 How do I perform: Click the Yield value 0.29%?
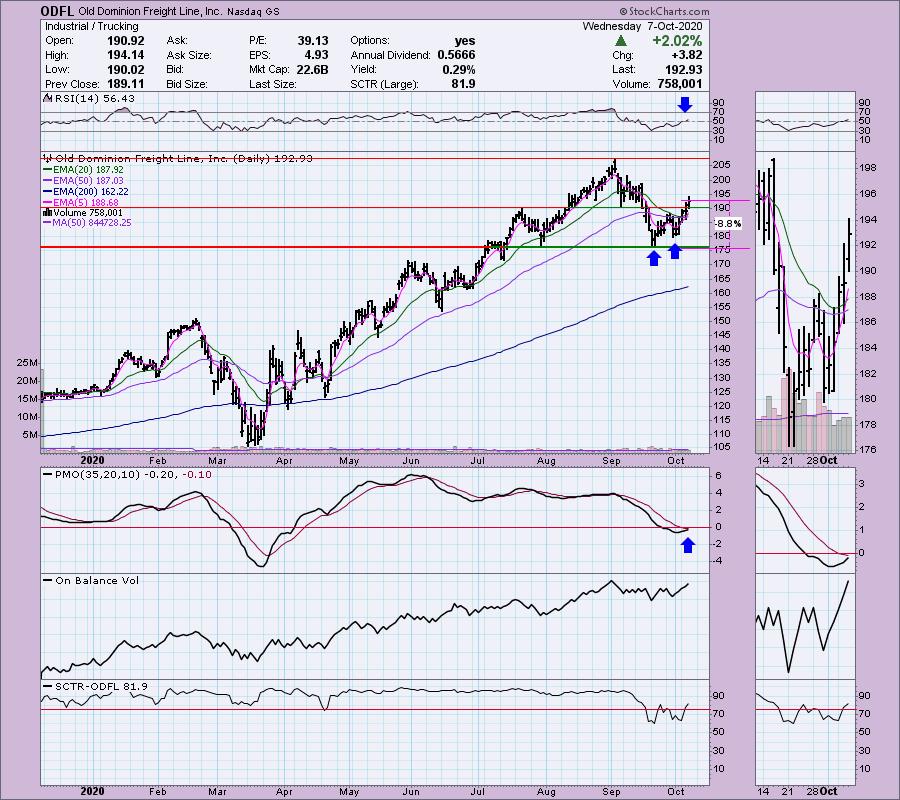click(x=459, y=69)
